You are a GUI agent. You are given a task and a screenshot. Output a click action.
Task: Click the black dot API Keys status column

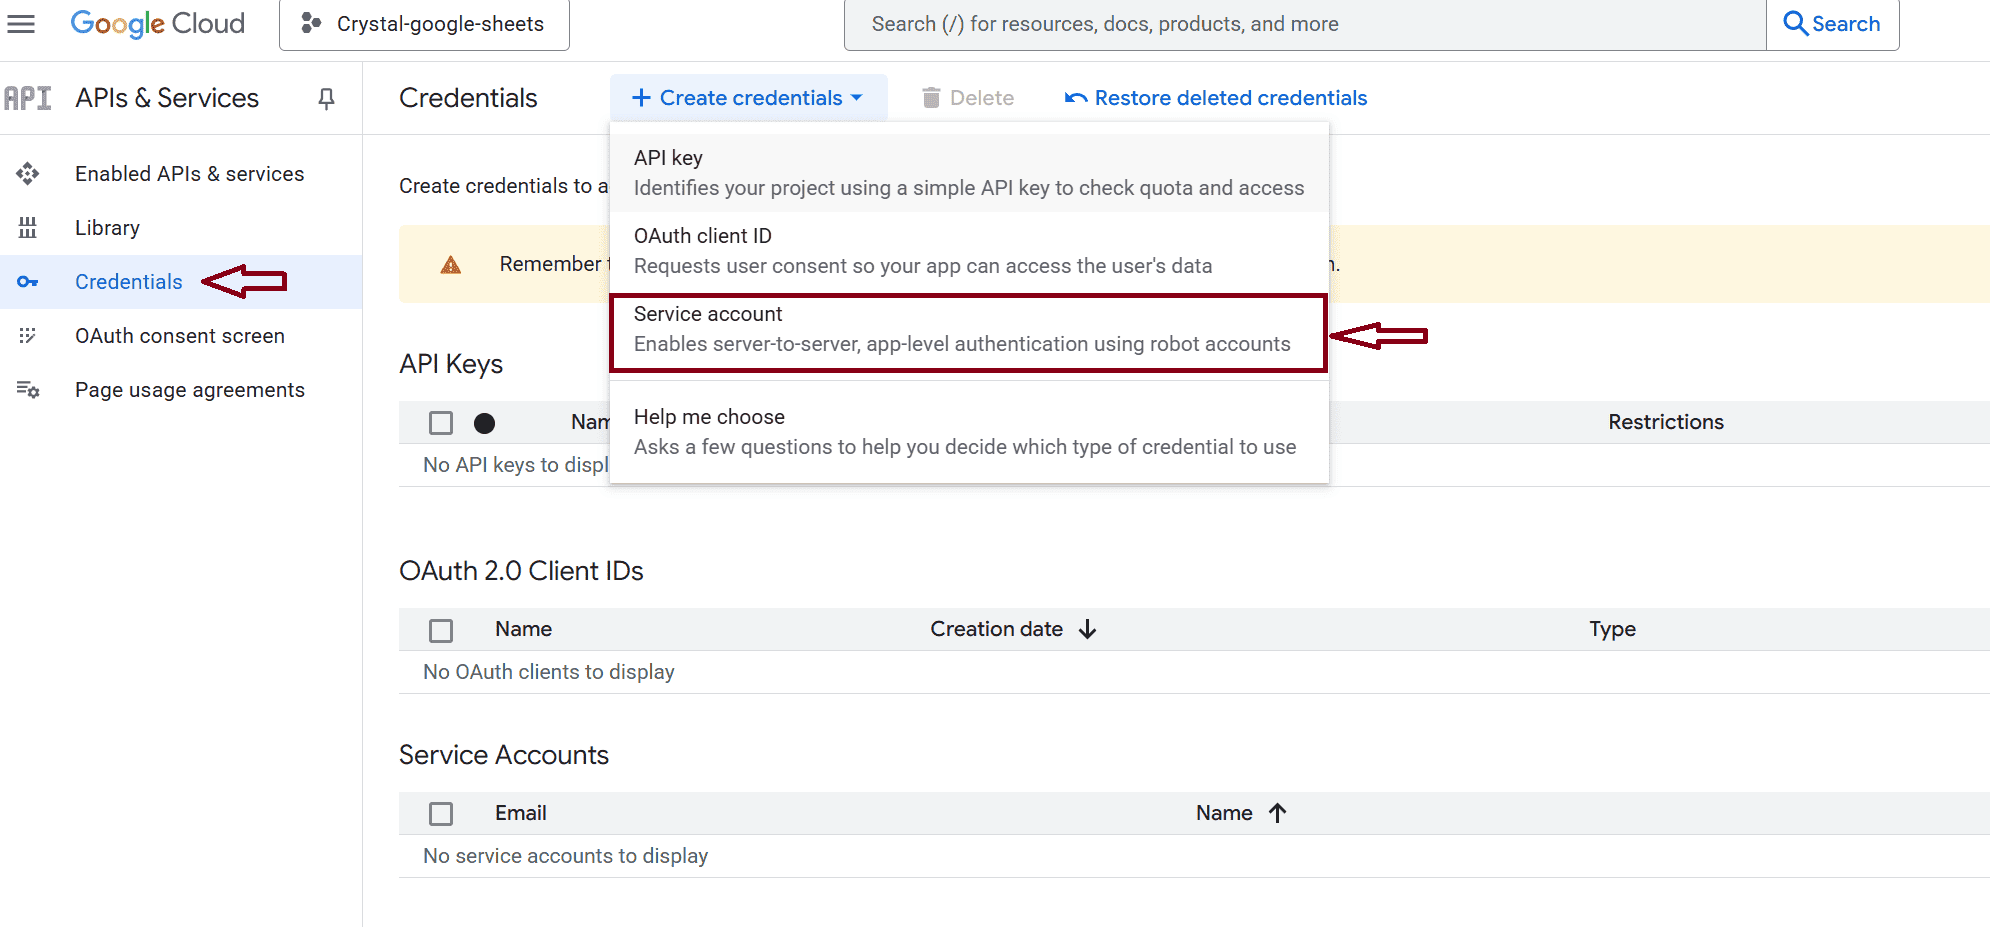(x=485, y=423)
